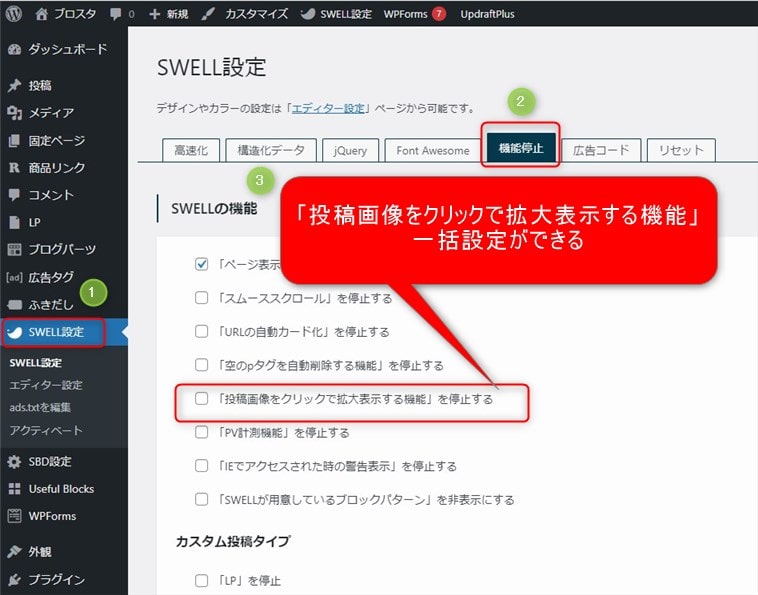This screenshot has width=758, height=595.
Task: Check 「LP」を停止 checkbox
Action: tap(202, 580)
